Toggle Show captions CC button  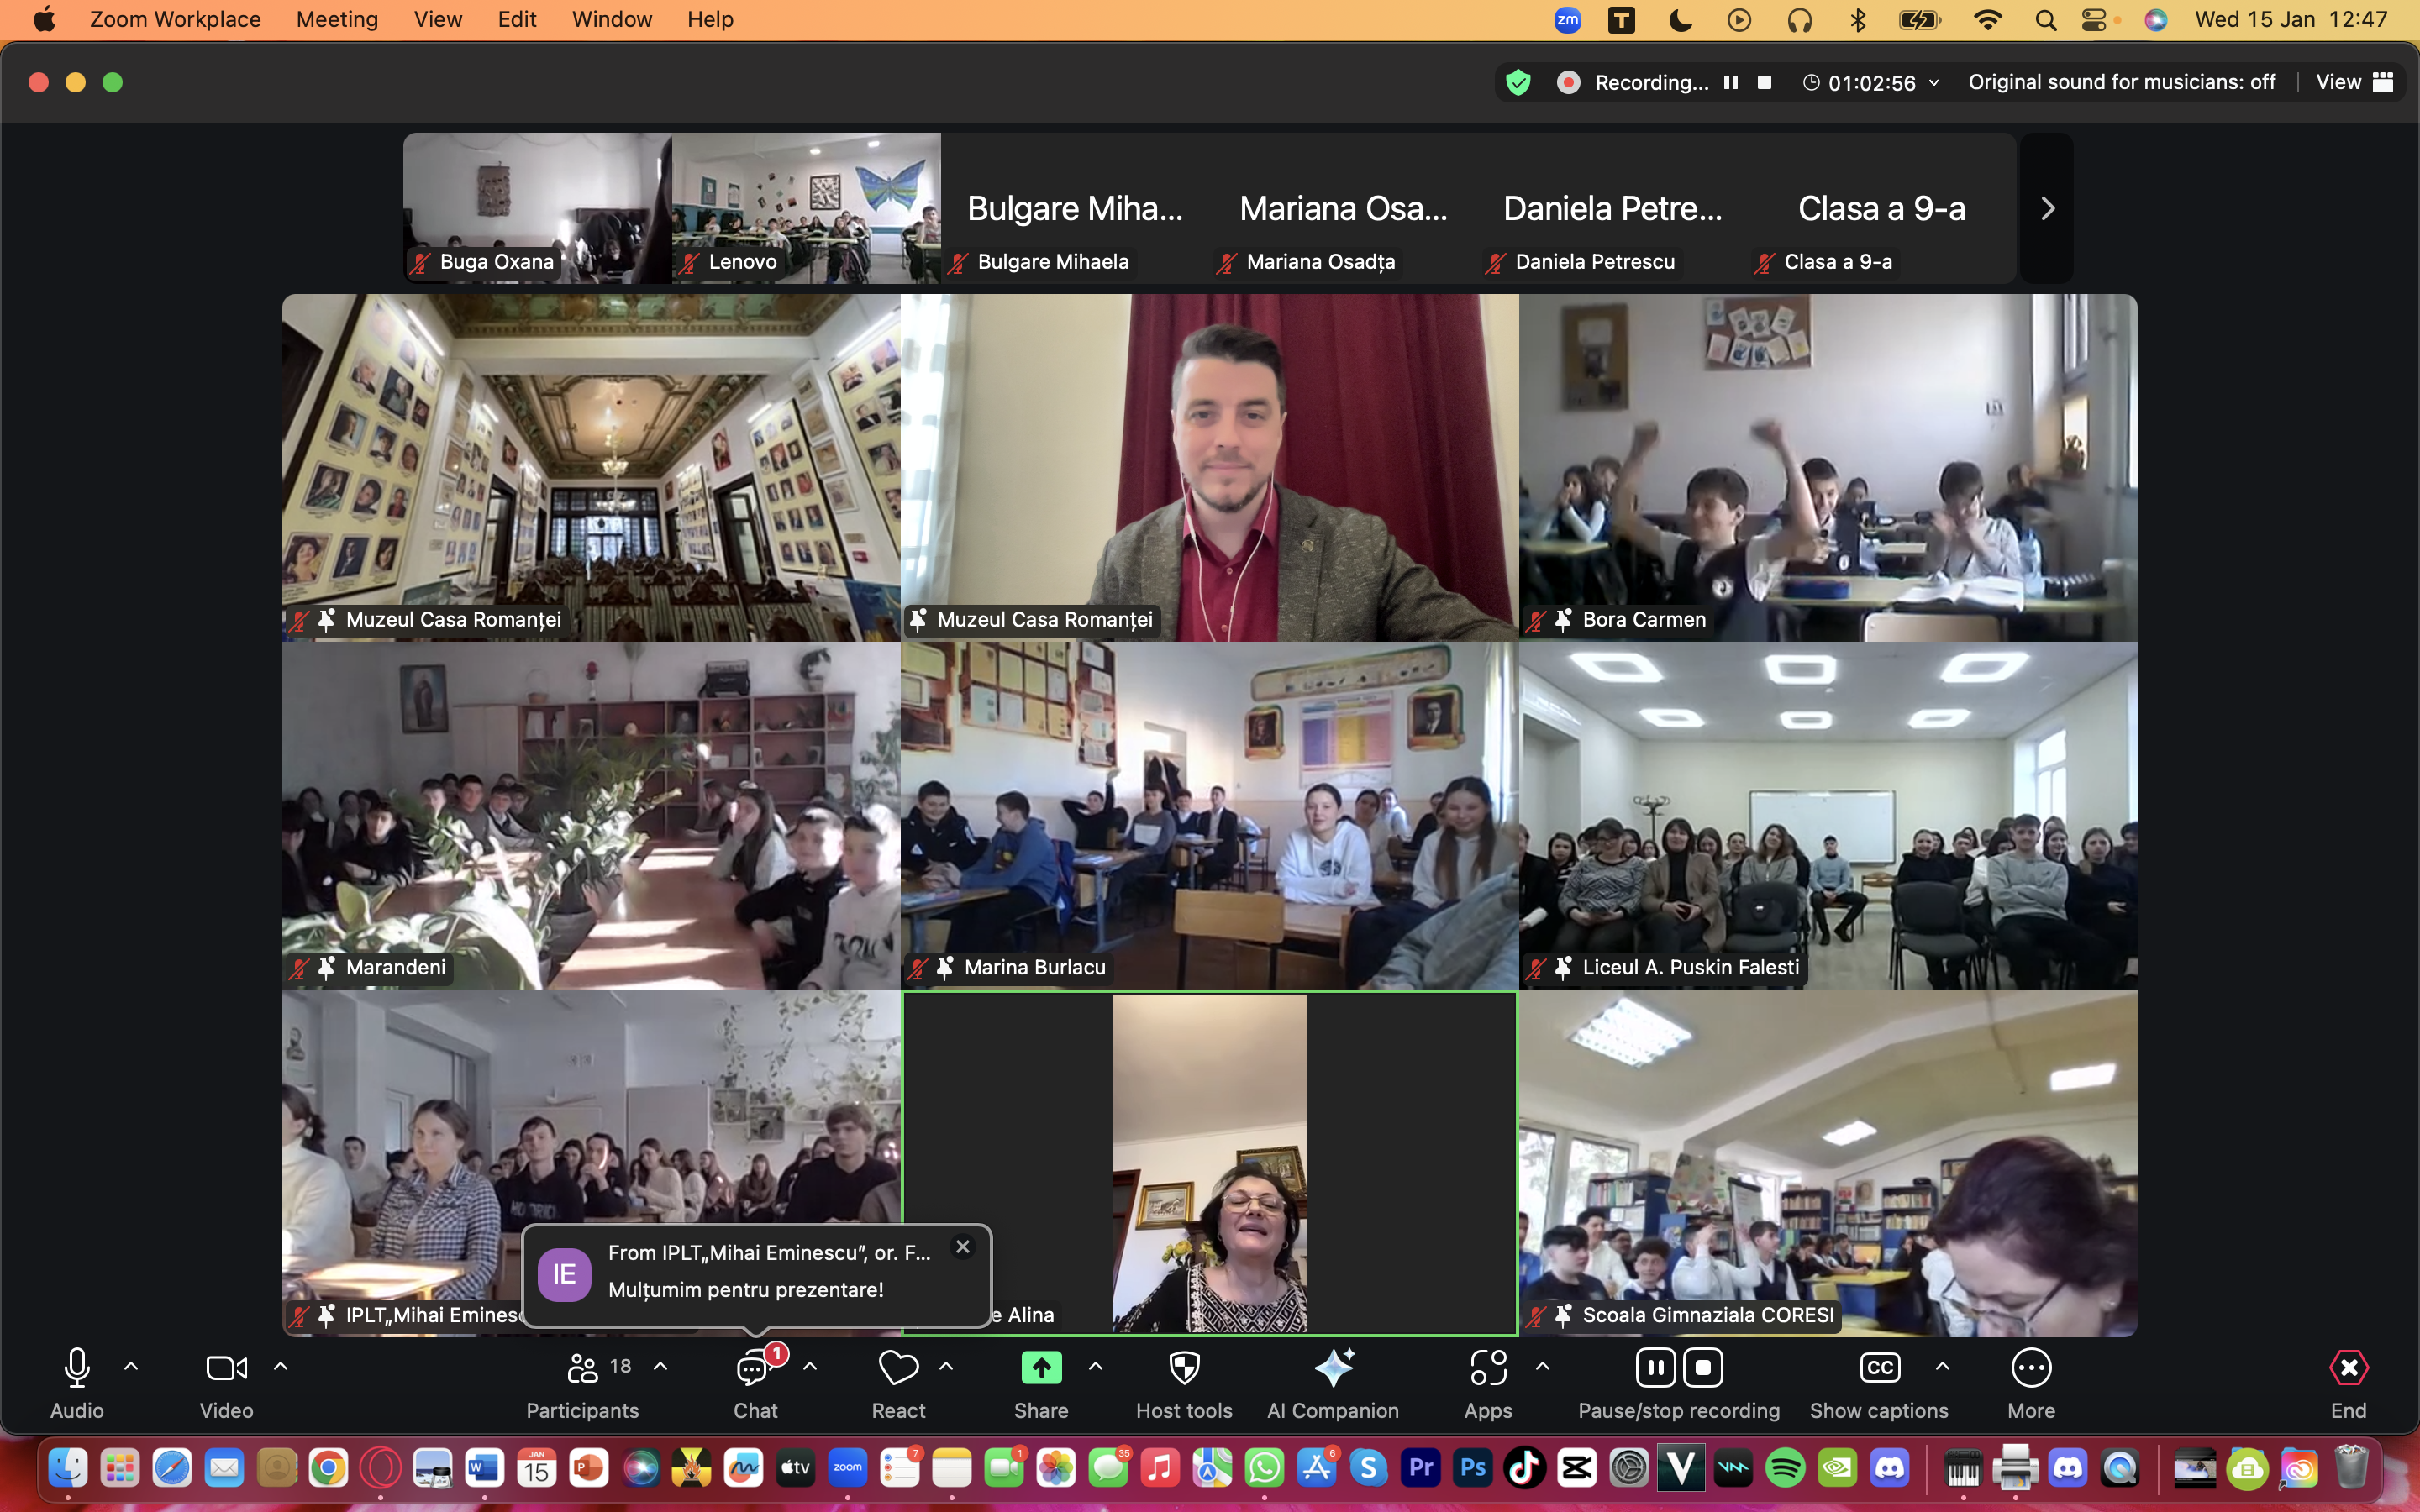[1879, 1368]
